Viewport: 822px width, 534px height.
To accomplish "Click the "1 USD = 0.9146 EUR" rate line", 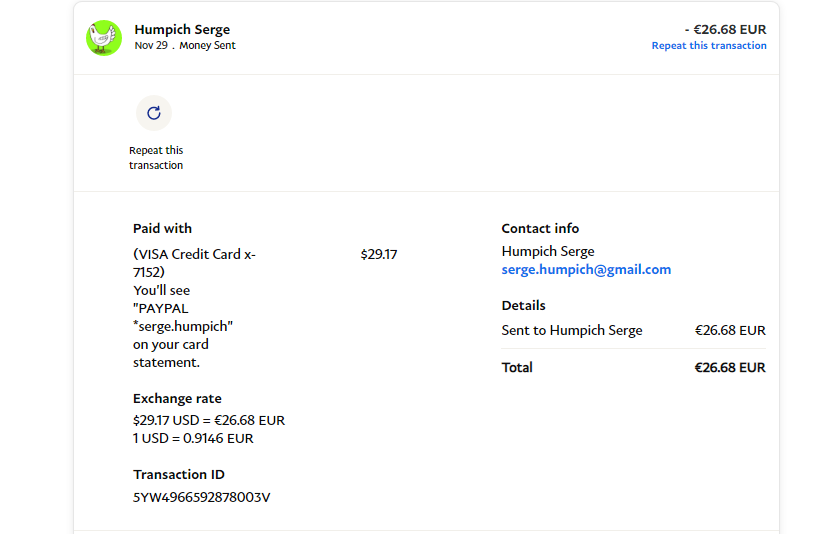I will click(x=193, y=438).
